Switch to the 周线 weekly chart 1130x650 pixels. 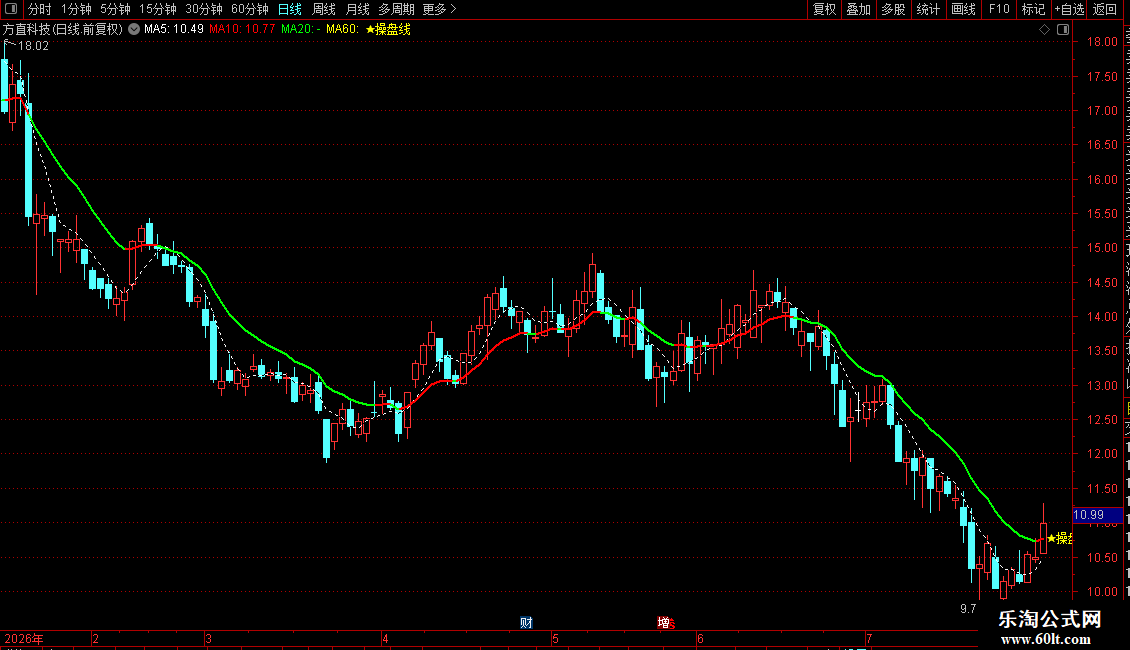(324, 9)
